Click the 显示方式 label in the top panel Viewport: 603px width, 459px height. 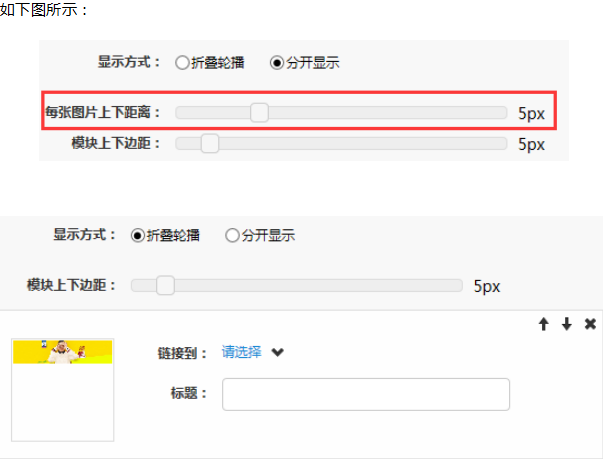129,62
